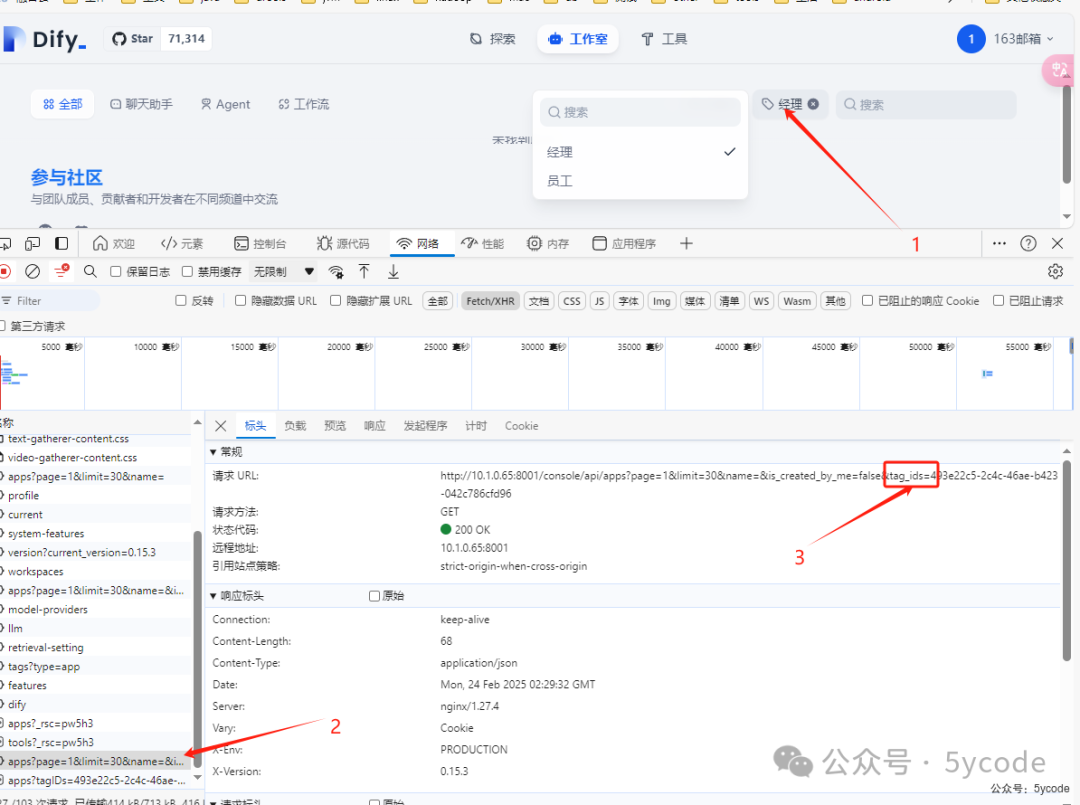Screen dimensions: 1080x805
Task: Check the 隐藏数据 URL checkbox
Action: pyautogui.click(x=241, y=301)
